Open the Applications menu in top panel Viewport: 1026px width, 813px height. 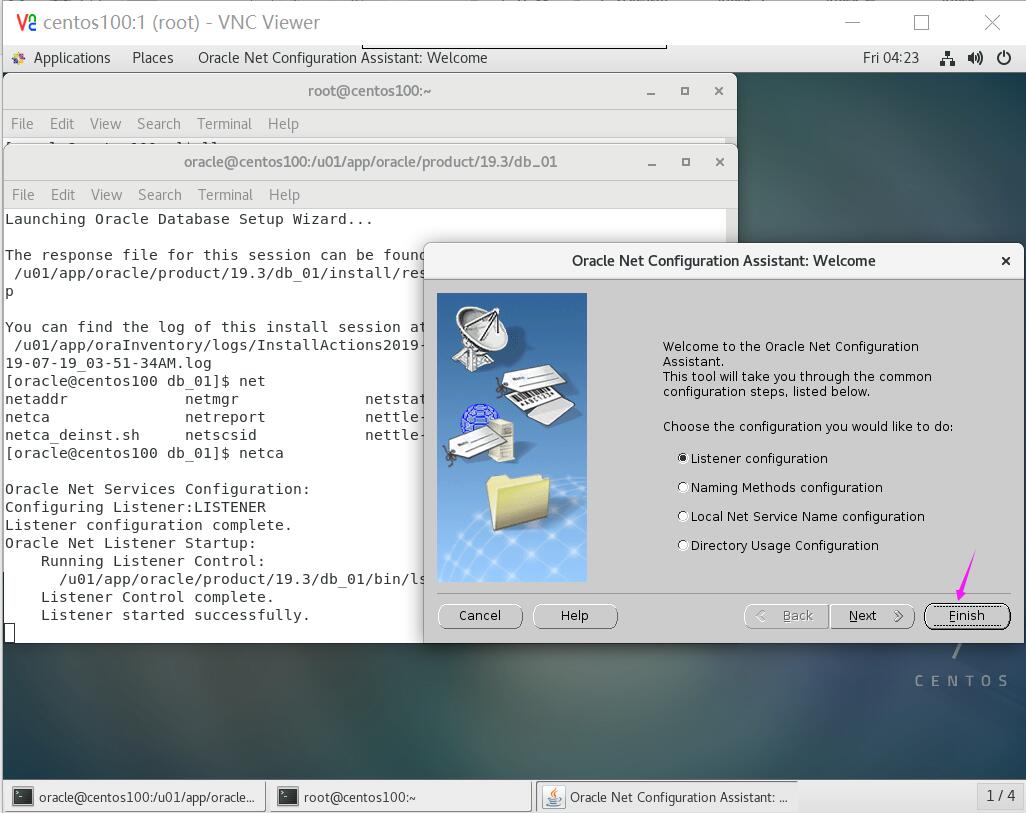72,58
